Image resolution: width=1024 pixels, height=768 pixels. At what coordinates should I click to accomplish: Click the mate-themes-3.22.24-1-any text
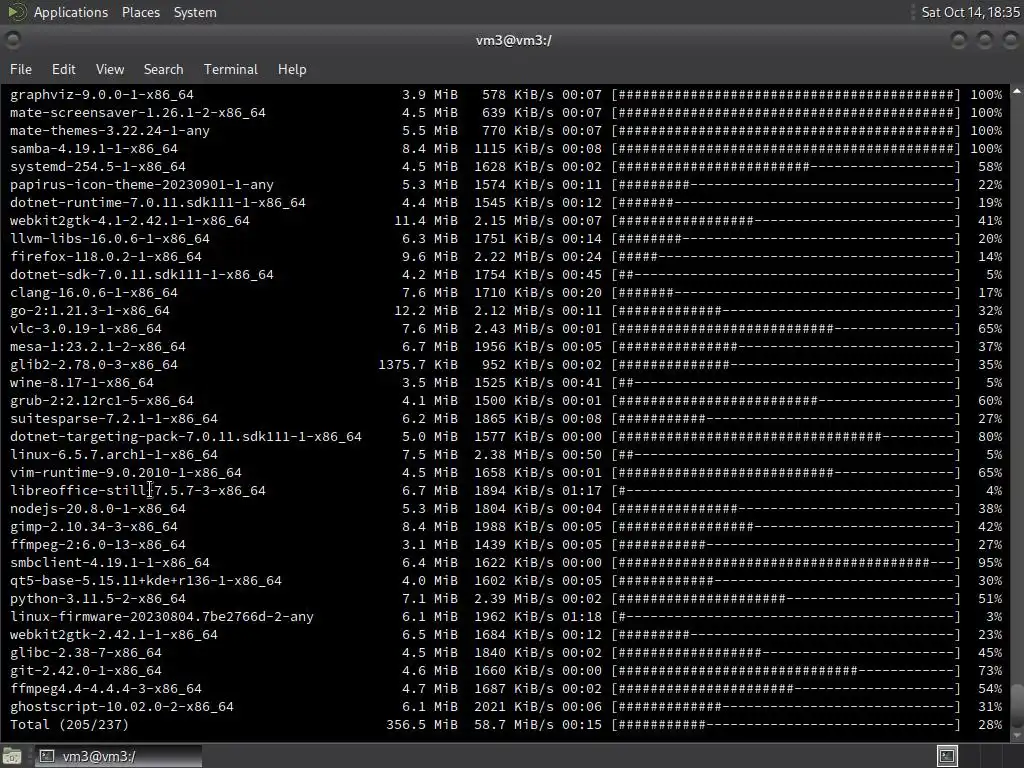click(x=110, y=131)
